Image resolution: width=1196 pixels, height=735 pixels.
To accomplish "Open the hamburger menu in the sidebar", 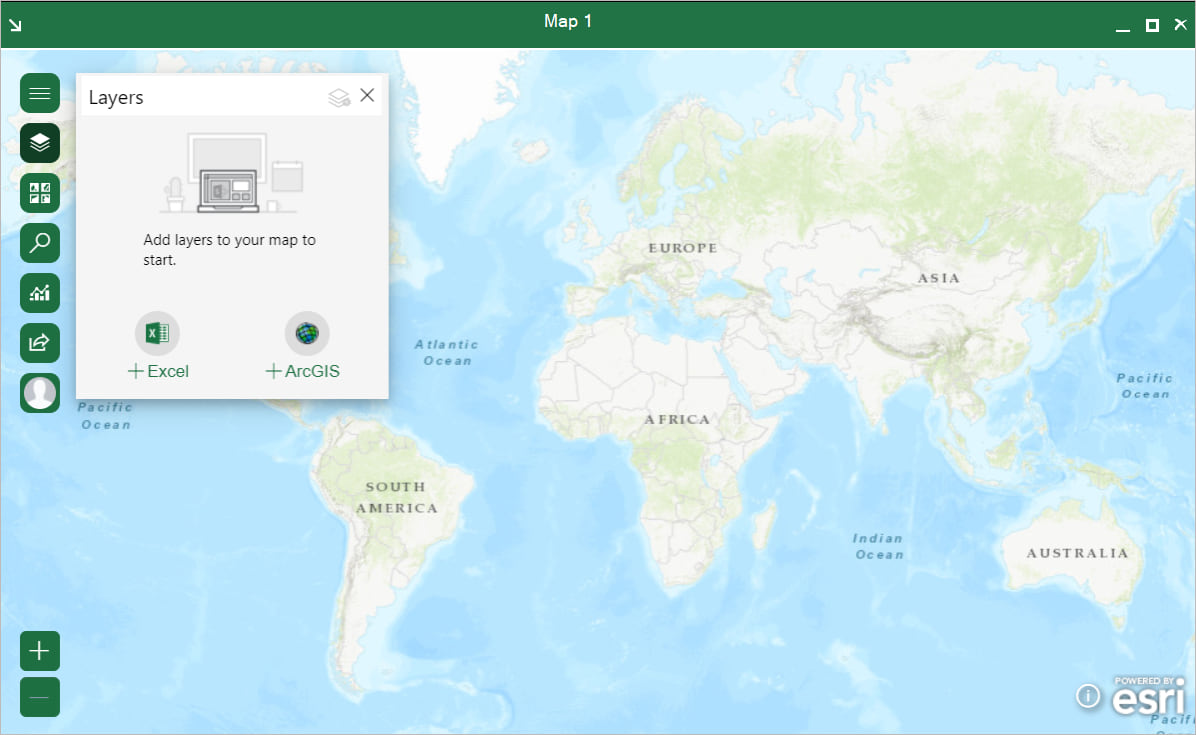I will pyautogui.click(x=39, y=93).
